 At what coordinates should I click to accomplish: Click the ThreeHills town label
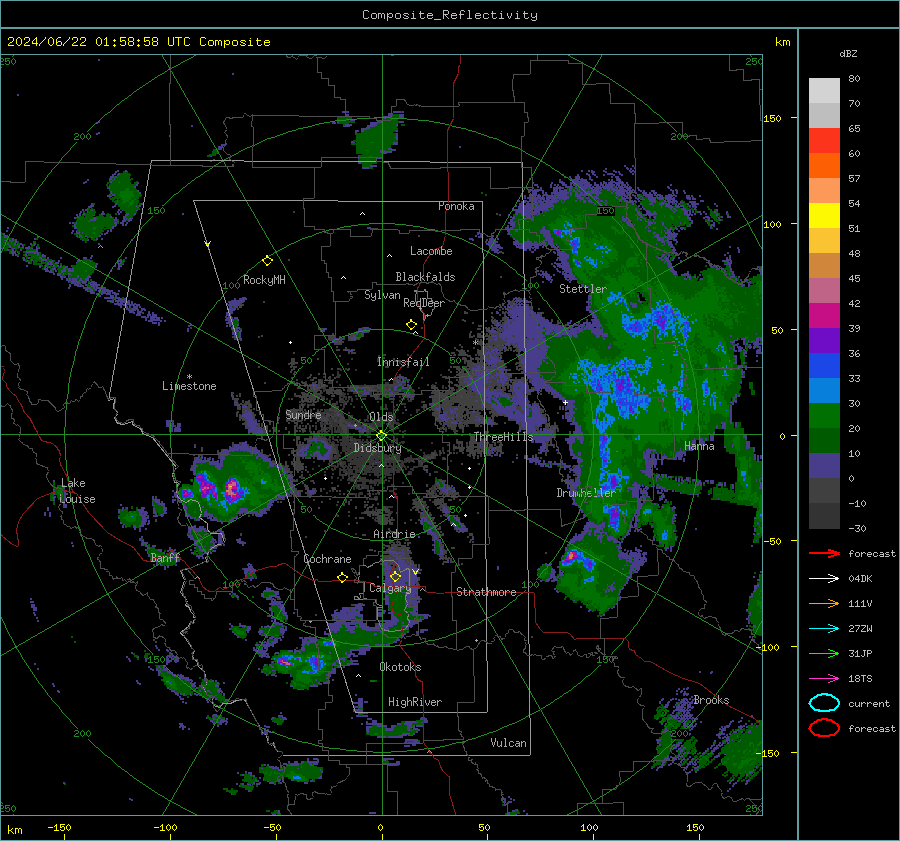[503, 437]
